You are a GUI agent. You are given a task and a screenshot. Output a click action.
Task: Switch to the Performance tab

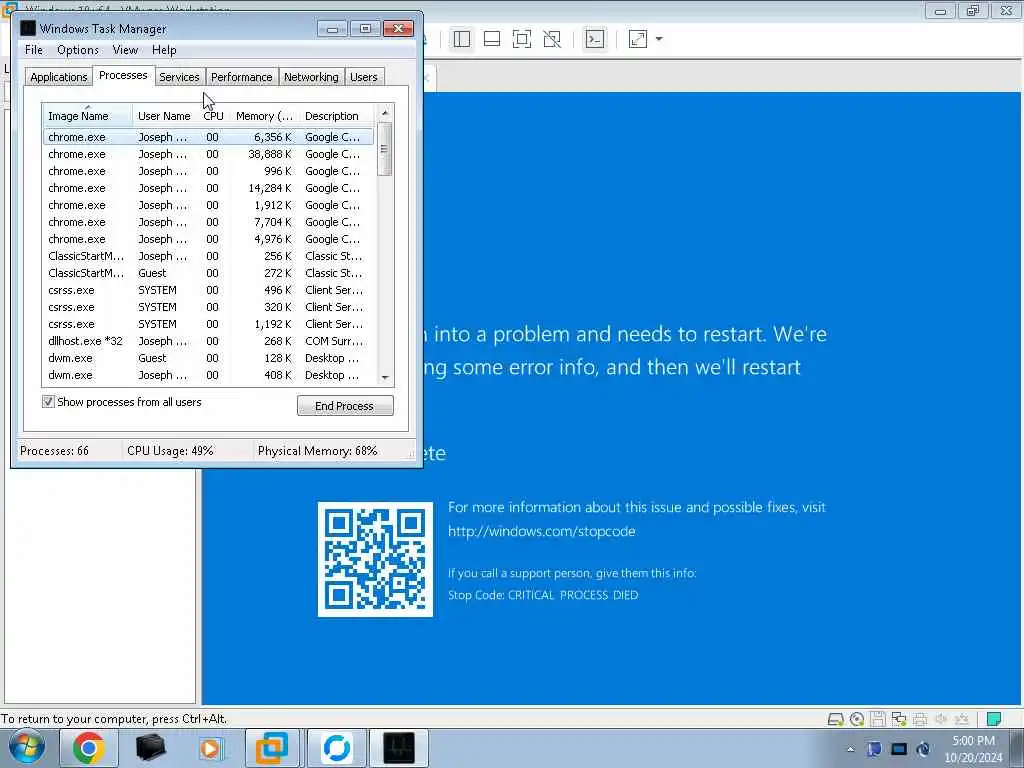point(242,77)
